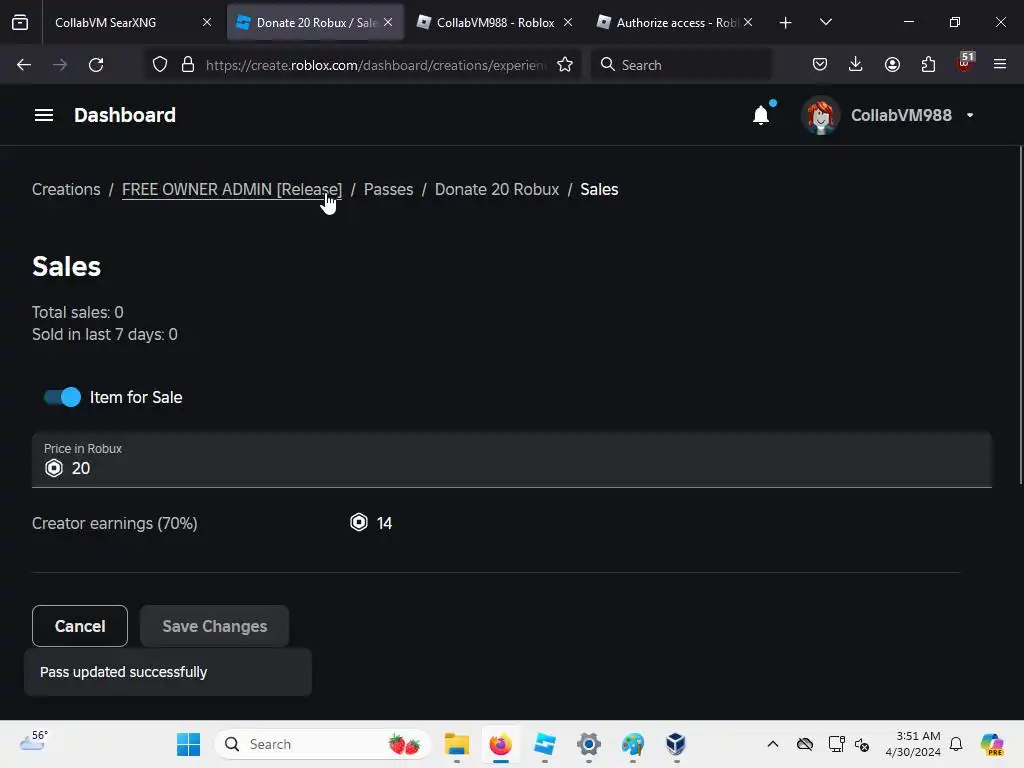The width and height of the screenshot is (1024, 768).
Task: Click the network display tray icon
Action: 836,744
